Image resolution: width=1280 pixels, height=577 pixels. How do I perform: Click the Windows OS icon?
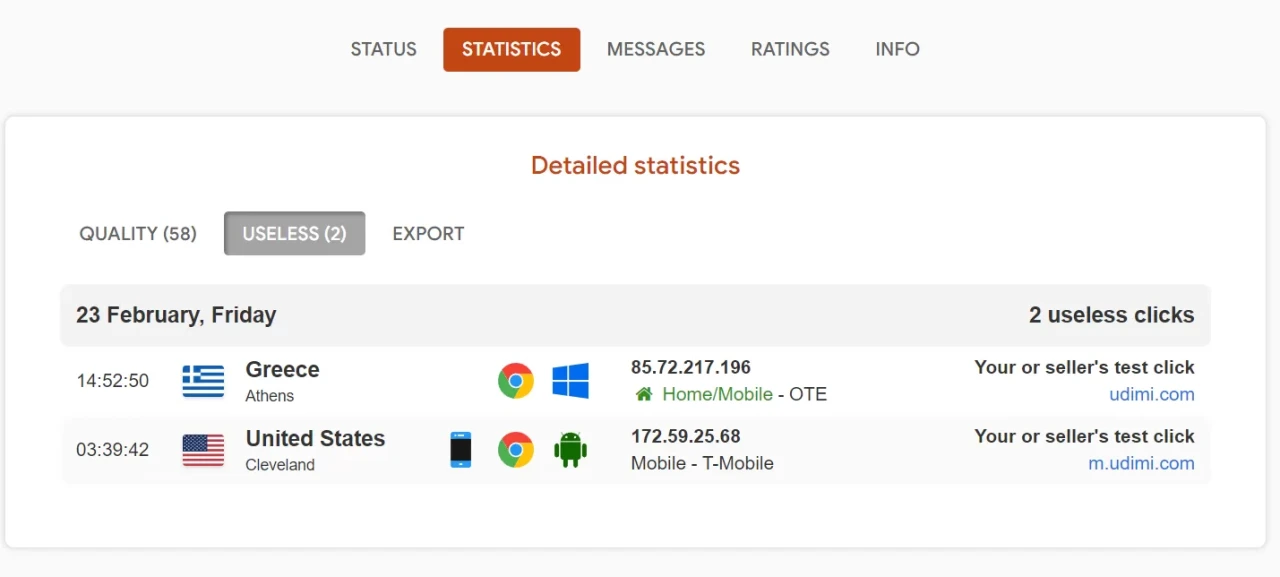[x=570, y=381]
